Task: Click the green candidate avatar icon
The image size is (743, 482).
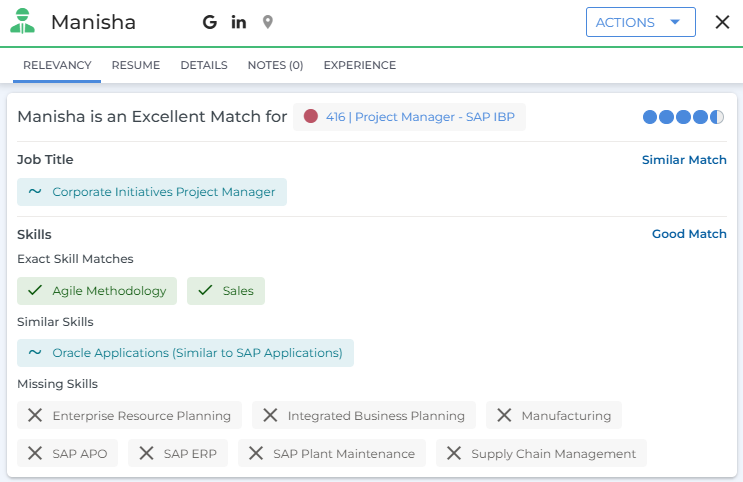Action: point(22,22)
